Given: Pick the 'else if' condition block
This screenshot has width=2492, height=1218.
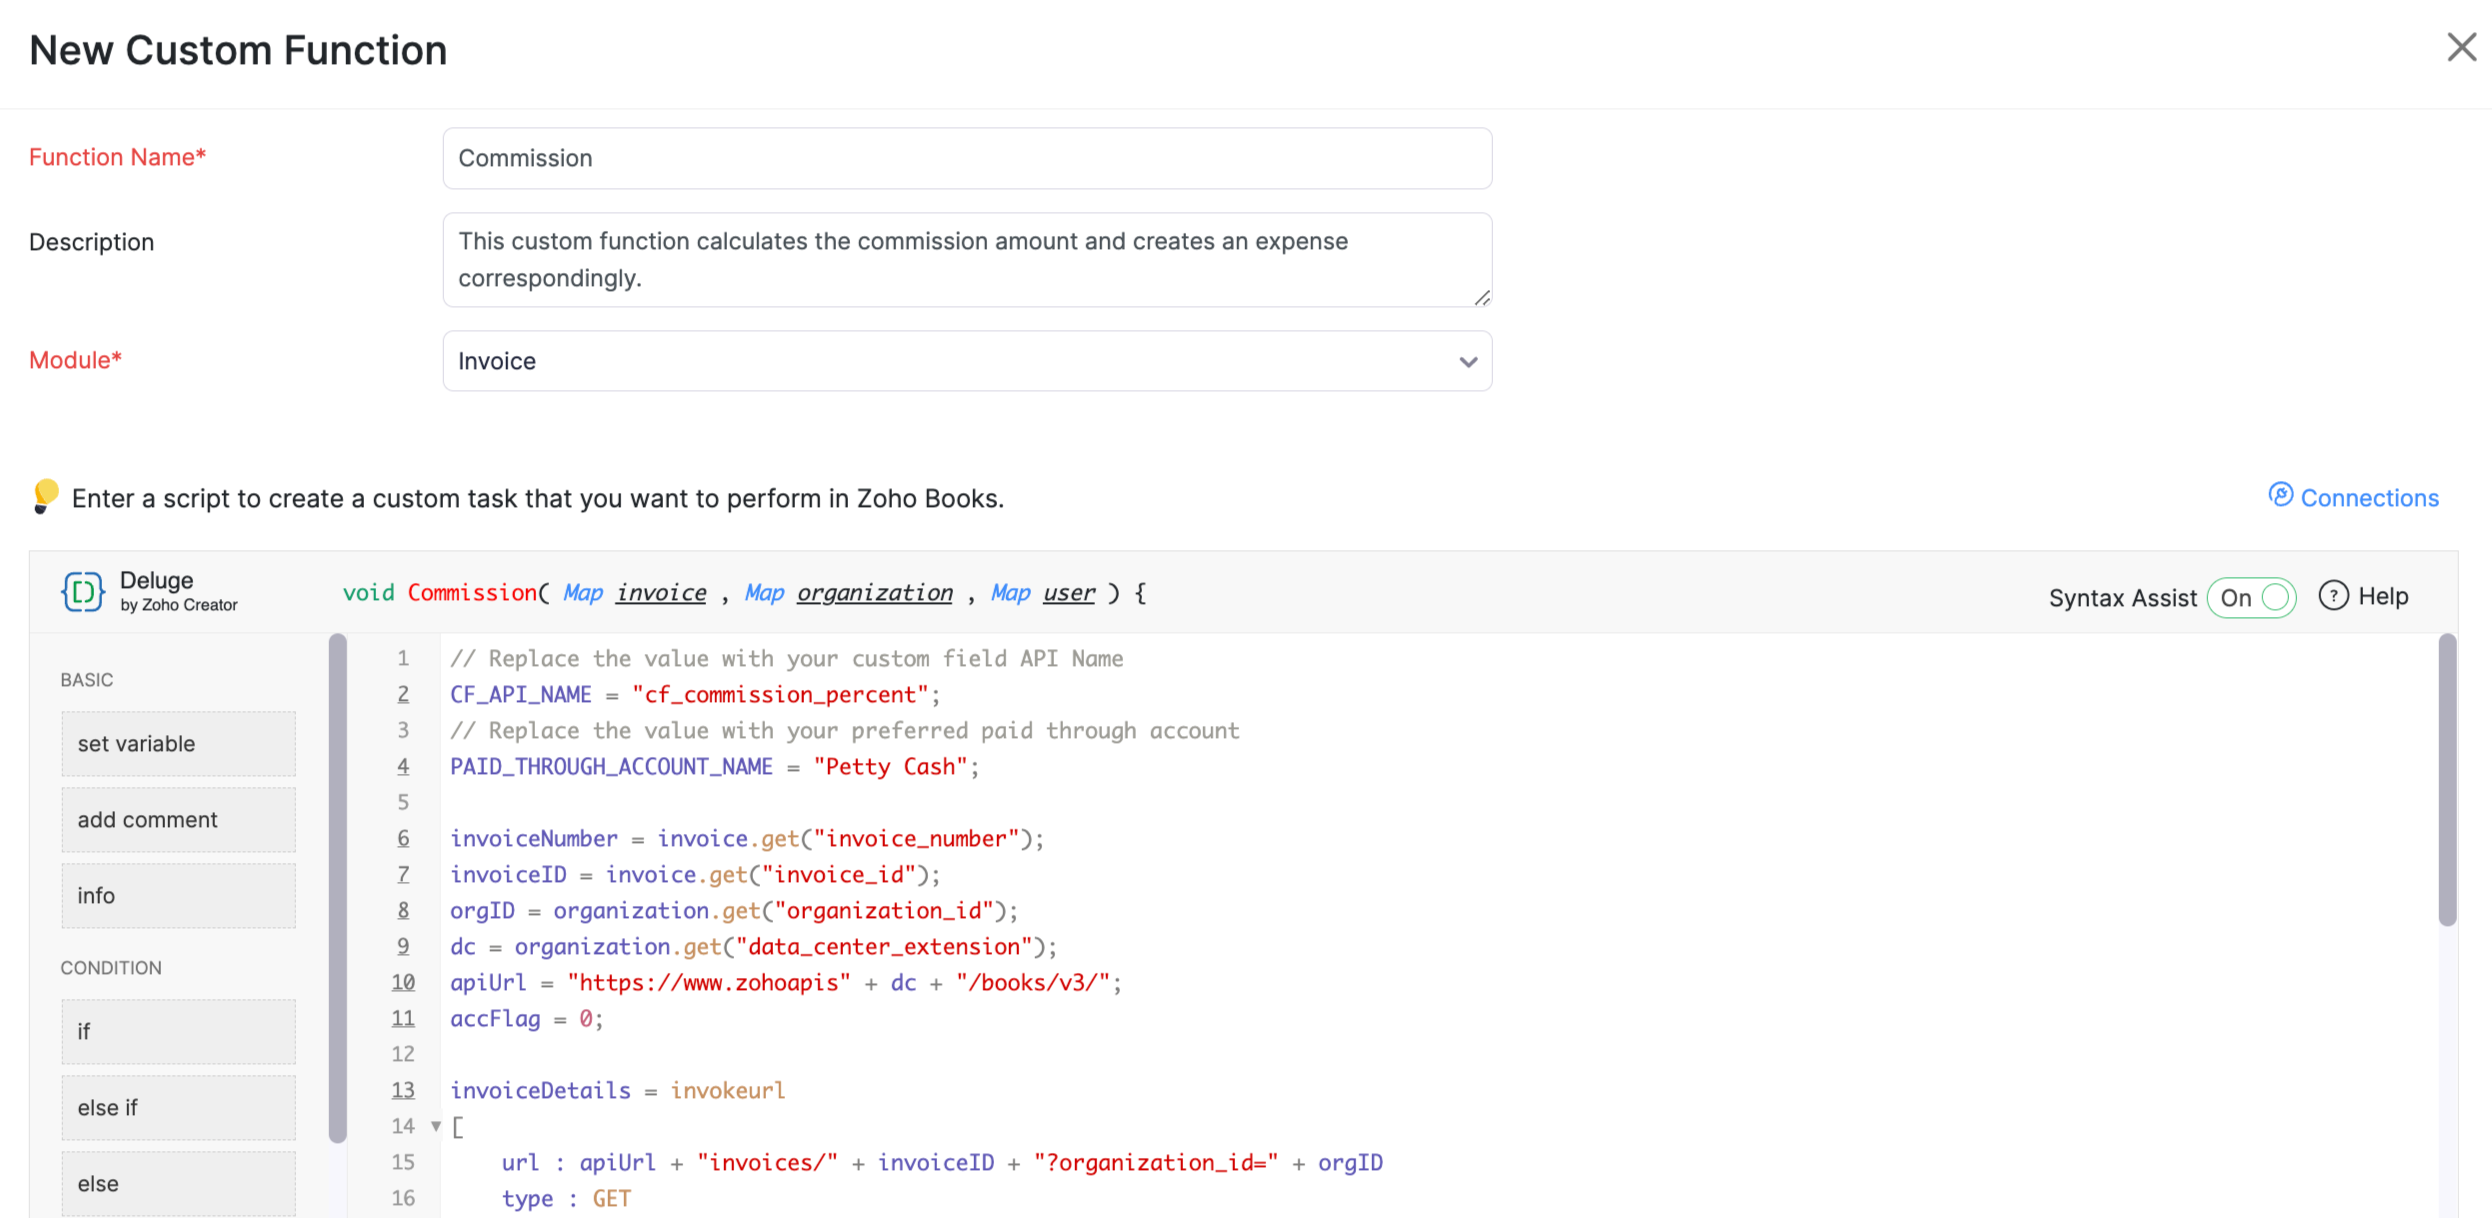Looking at the screenshot, I should point(178,1108).
